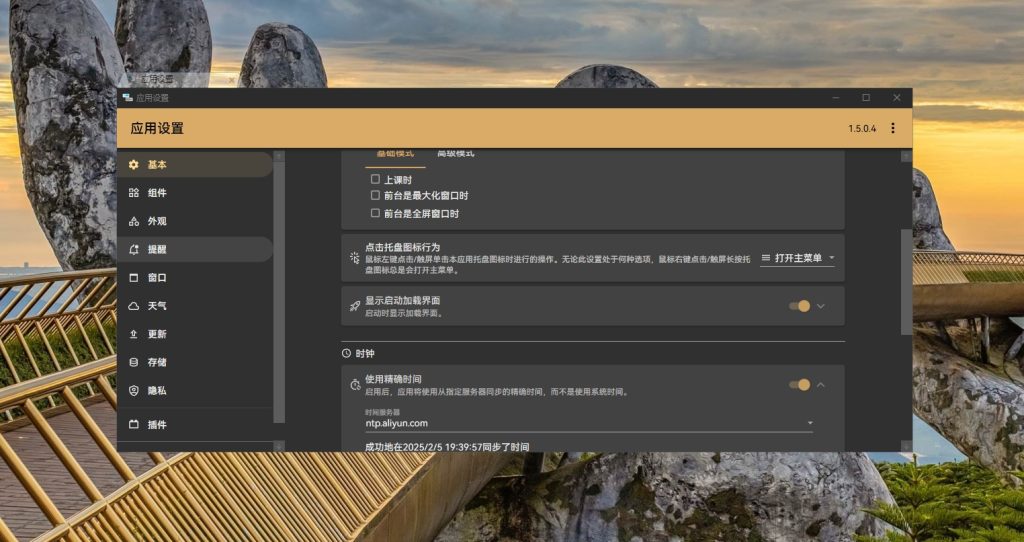This screenshot has height=542, width=1024.
Task: Close the 应用设置 window
Action: (897, 98)
